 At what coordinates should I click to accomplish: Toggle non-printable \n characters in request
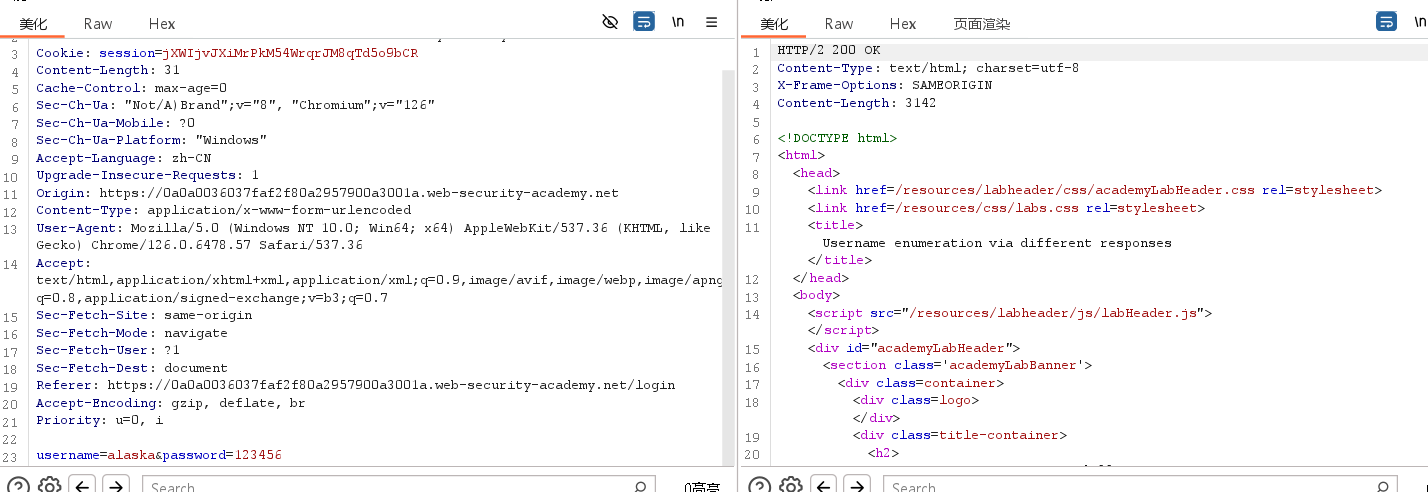point(678,22)
